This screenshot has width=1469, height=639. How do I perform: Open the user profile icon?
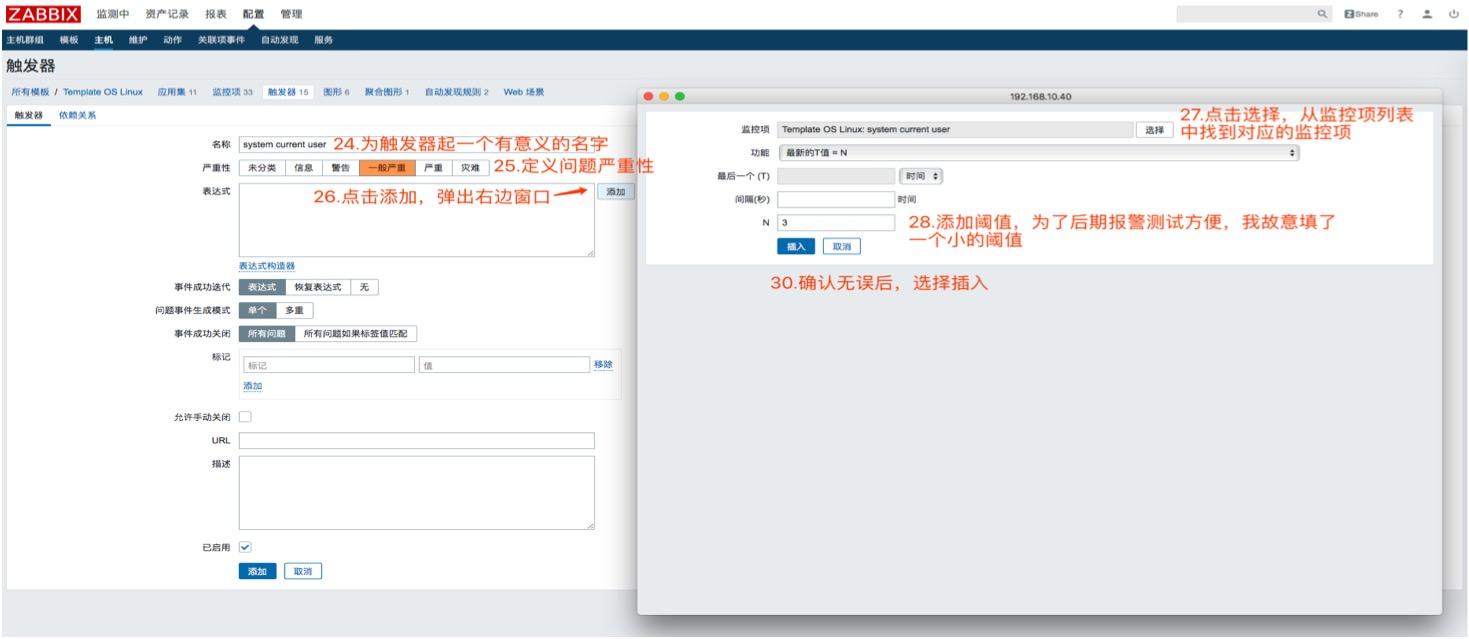click(1427, 14)
